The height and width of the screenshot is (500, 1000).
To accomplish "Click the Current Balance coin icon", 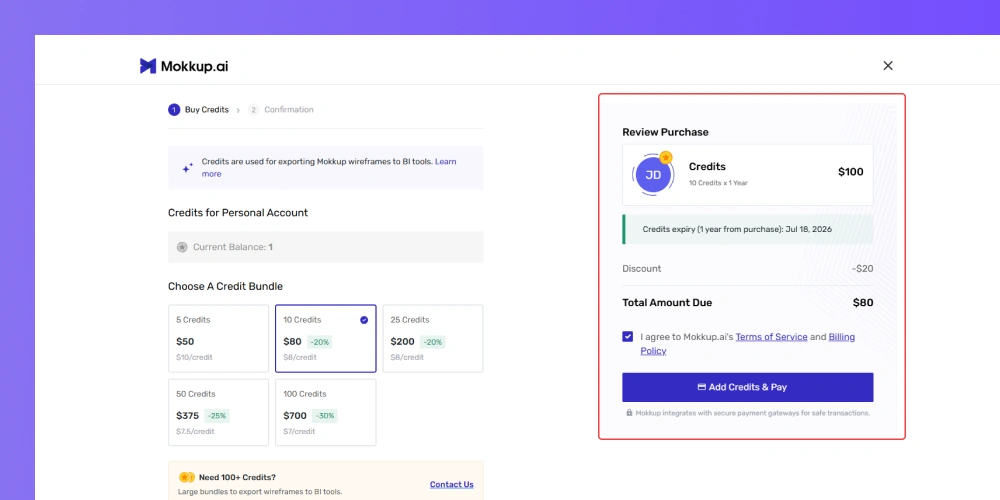I will [x=182, y=247].
